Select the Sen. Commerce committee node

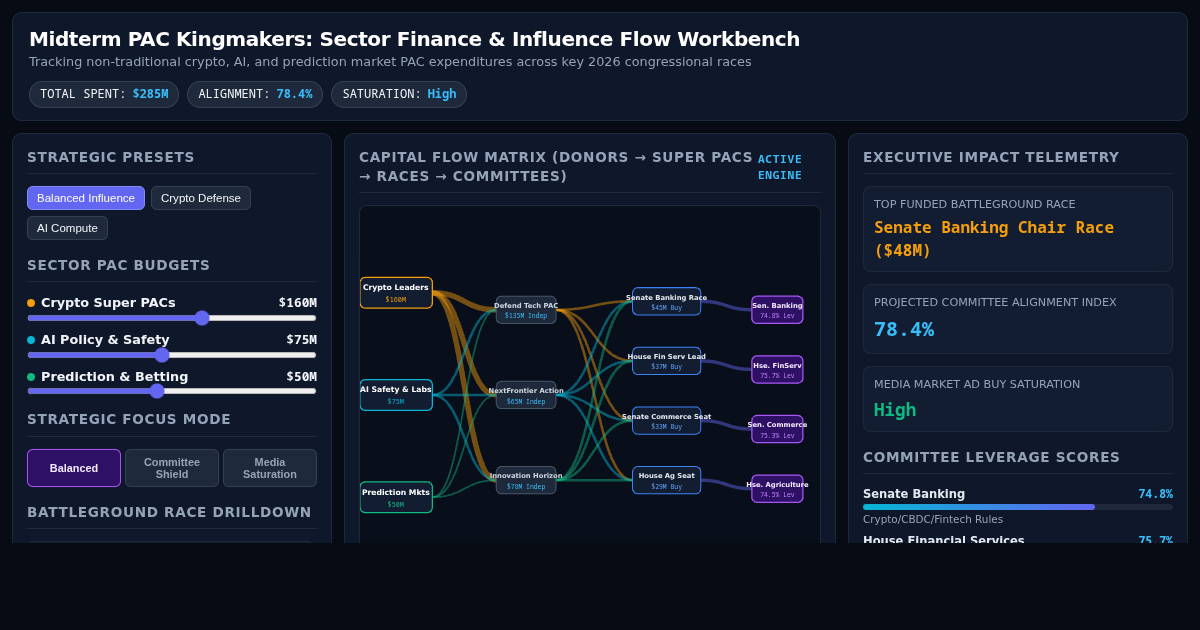click(x=777, y=429)
